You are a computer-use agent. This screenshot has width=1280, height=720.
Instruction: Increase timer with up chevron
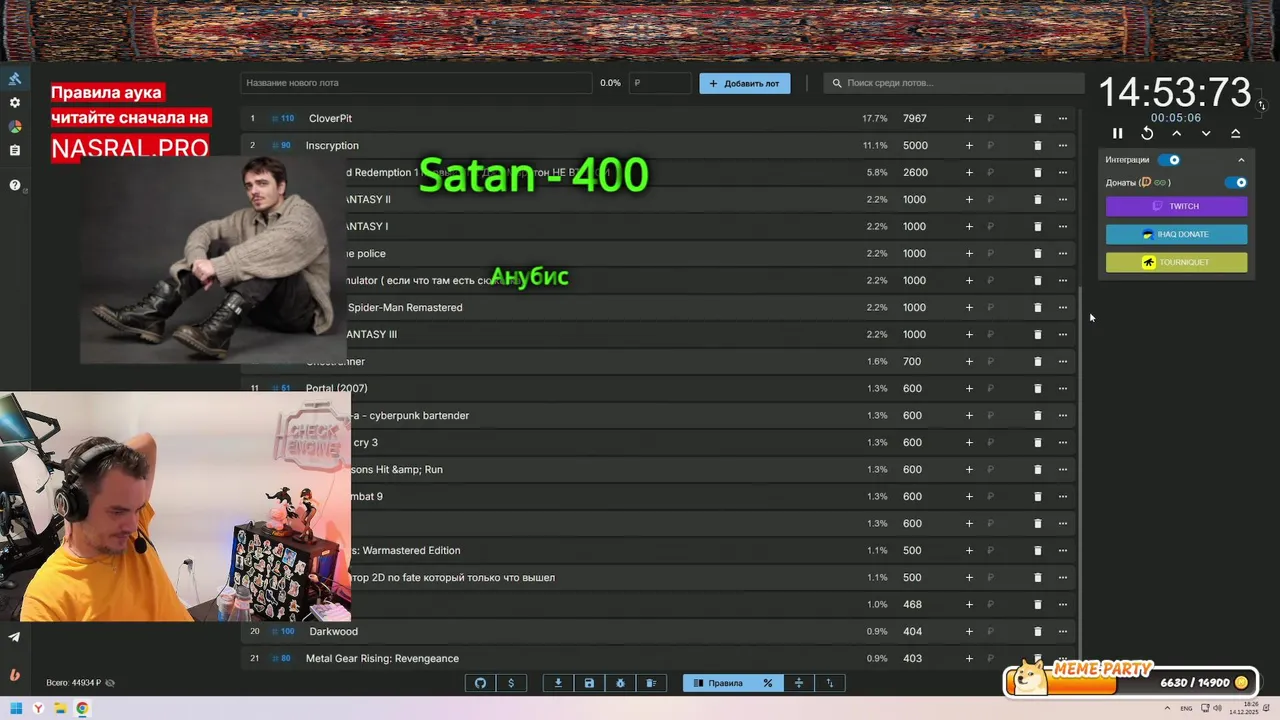[x=1177, y=133]
